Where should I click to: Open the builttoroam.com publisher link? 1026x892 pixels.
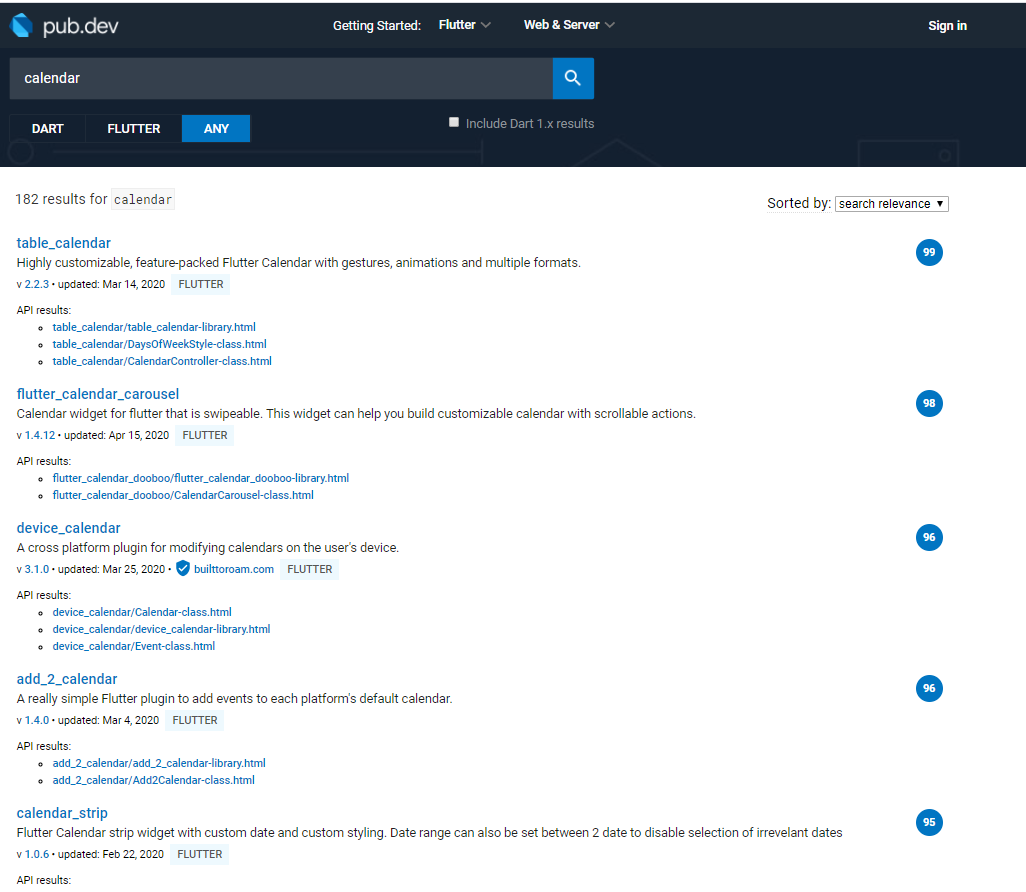[x=234, y=569]
